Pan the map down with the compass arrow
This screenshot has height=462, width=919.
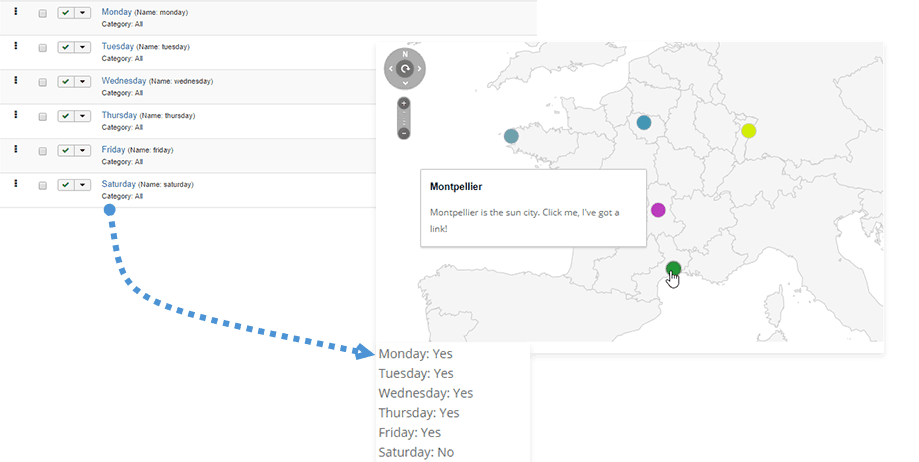pos(405,83)
